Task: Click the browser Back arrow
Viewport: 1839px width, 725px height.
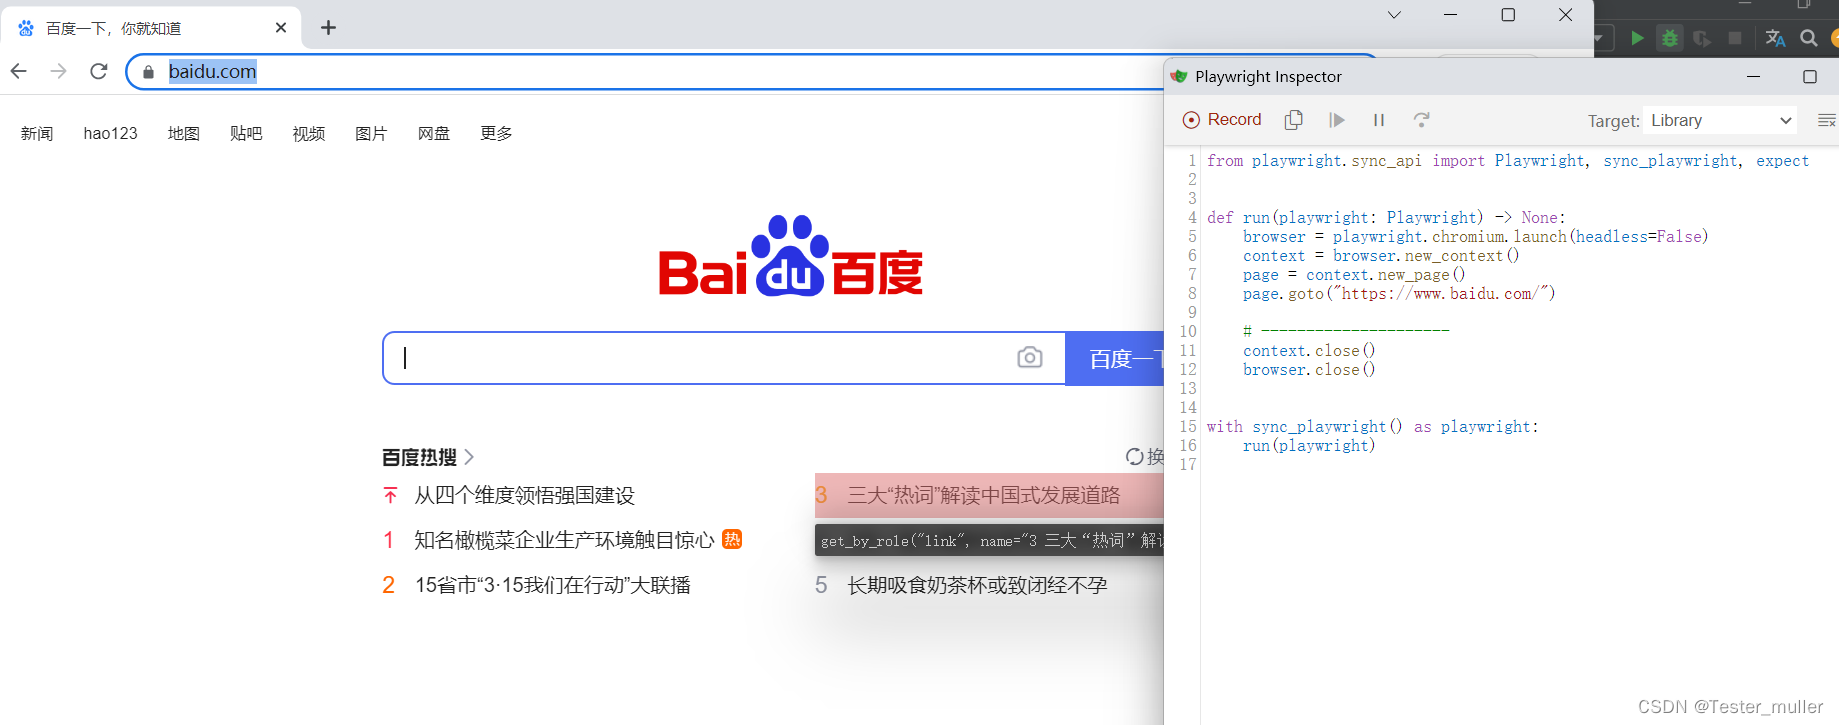Action: pos(19,71)
